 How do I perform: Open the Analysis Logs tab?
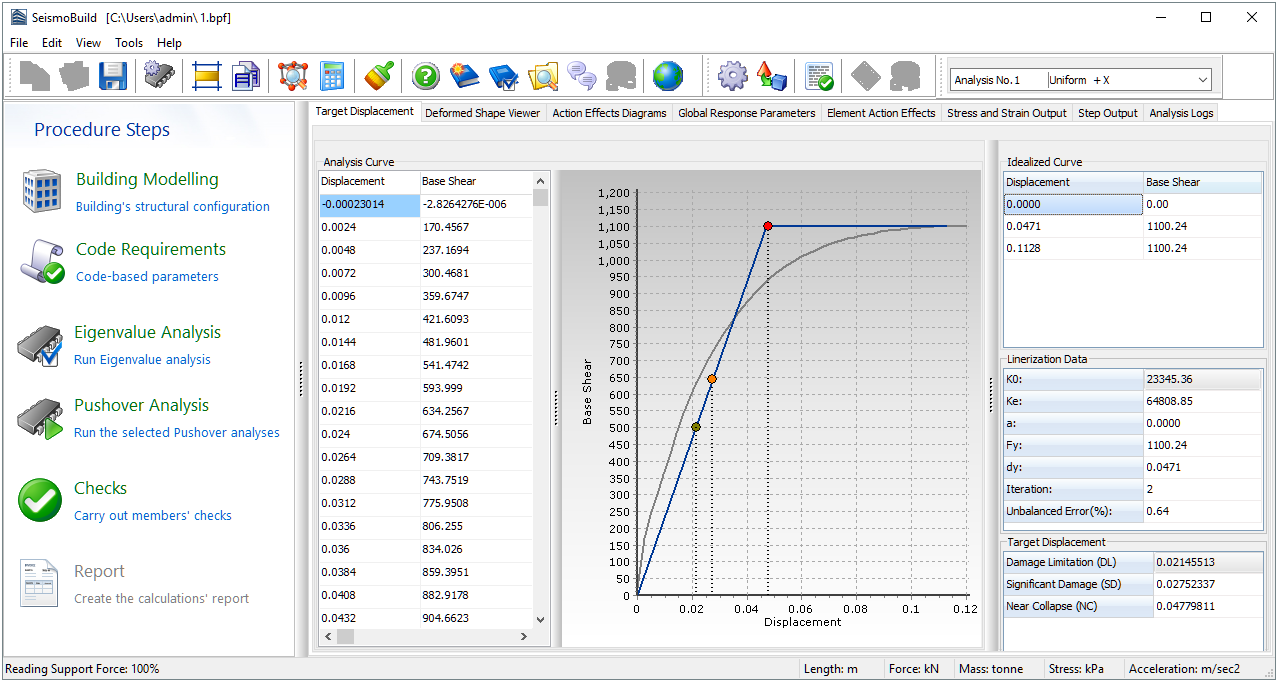[1181, 113]
